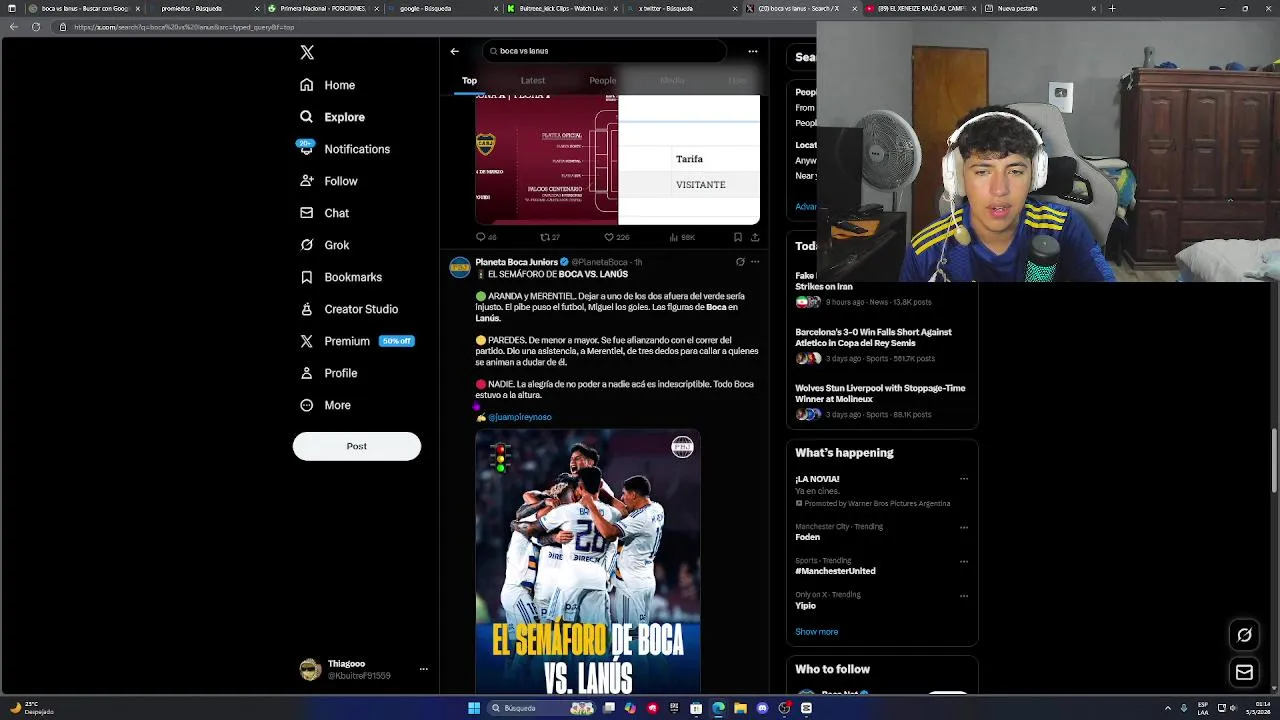The width and height of the screenshot is (1280, 720).
Task: Open three-dot menu for Foden trend
Action: [x=964, y=527]
